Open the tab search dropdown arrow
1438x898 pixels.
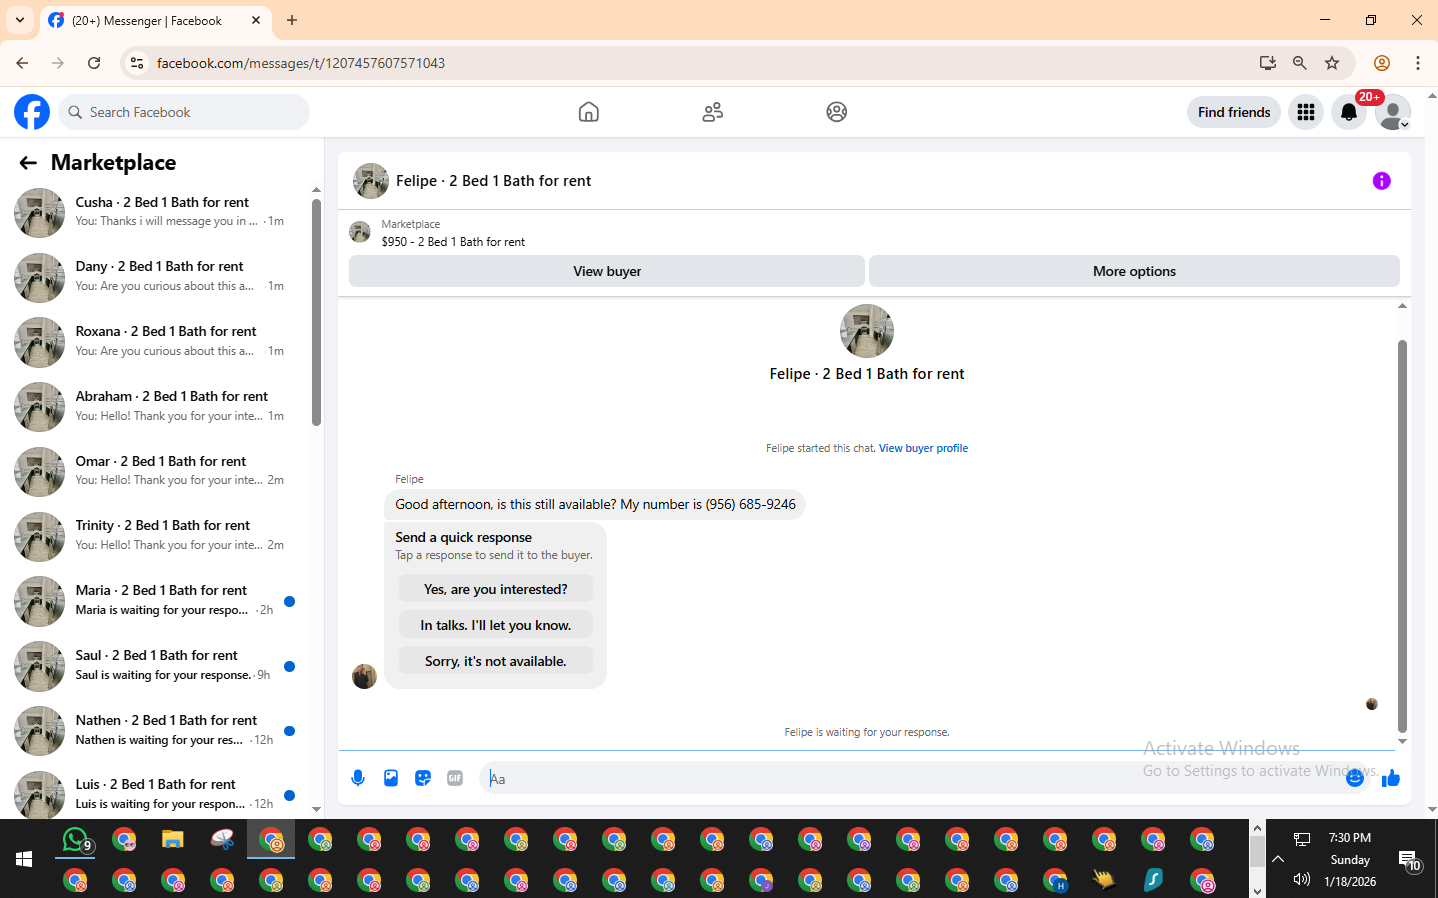tap(20, 20)
